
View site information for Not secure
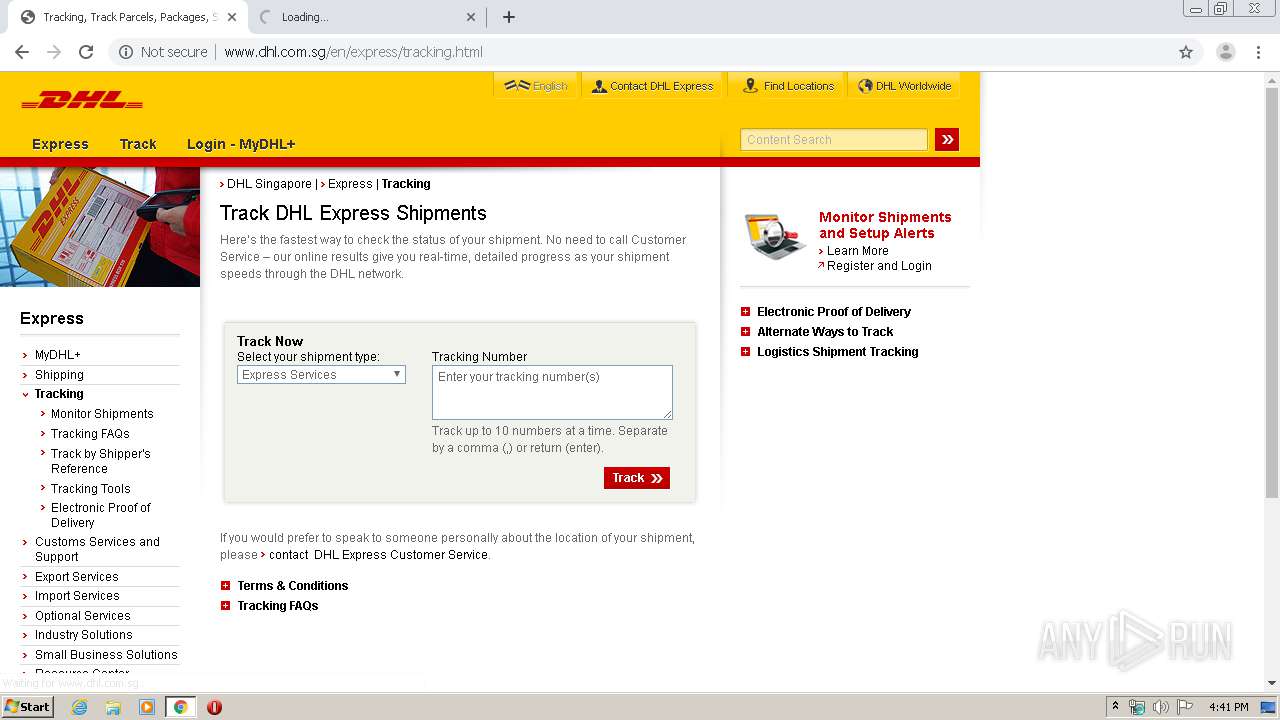coord(163,52)
